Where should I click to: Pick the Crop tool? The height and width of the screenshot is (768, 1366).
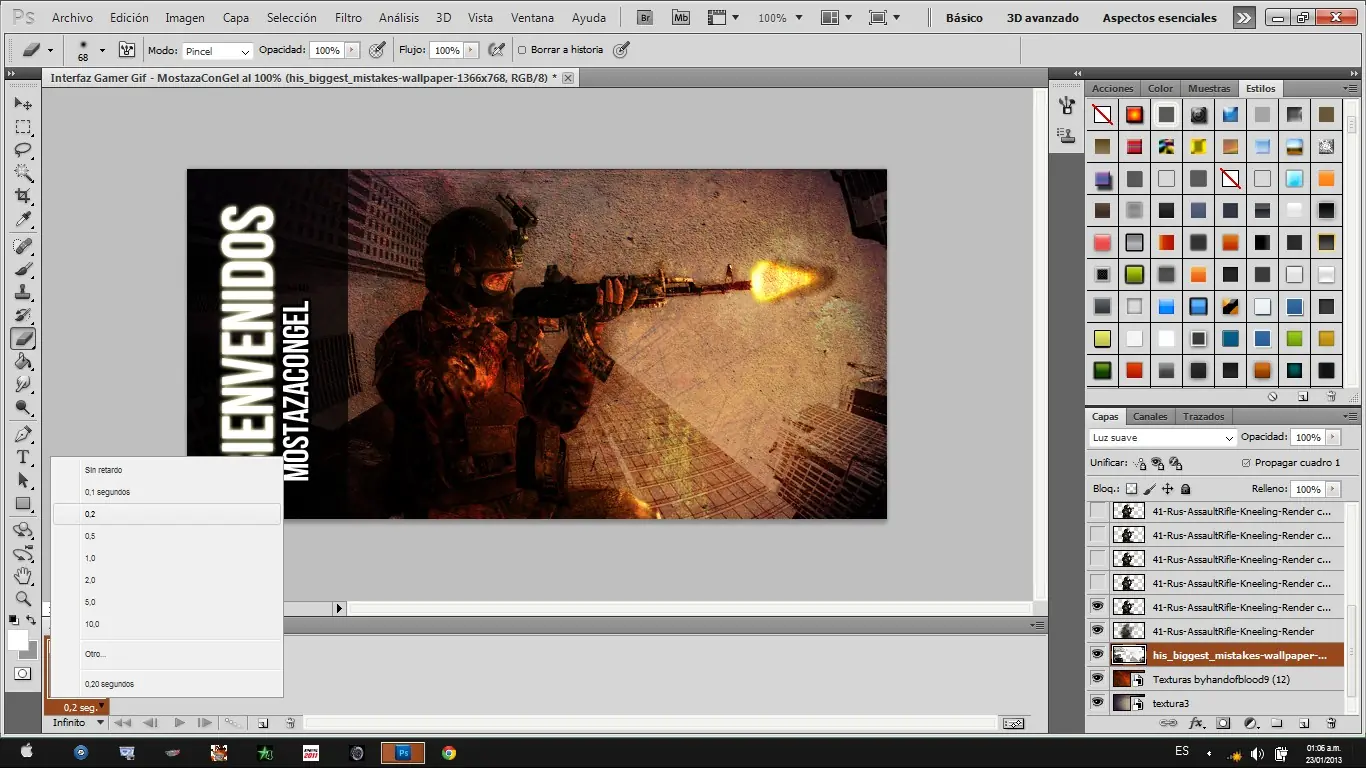coord(23,197)
